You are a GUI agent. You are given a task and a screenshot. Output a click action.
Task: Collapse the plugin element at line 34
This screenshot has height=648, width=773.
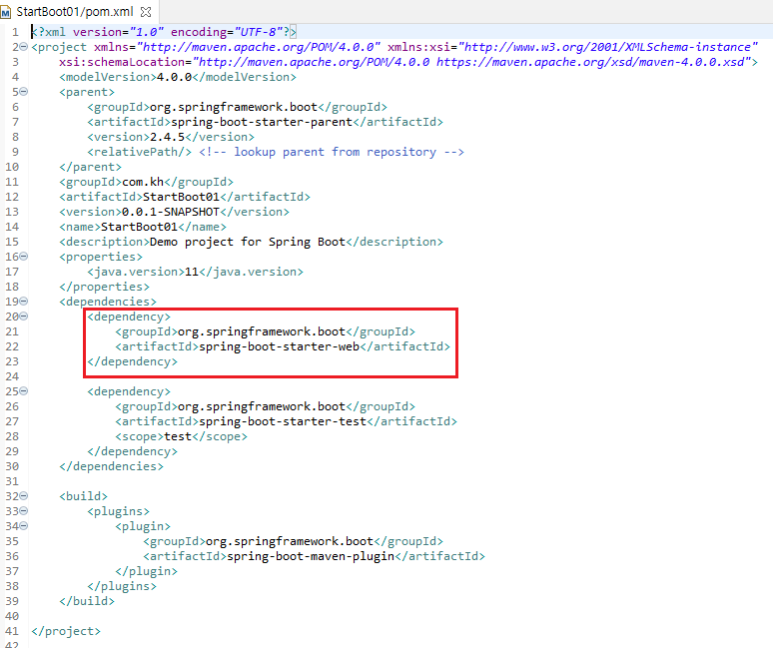click(24, 526)
